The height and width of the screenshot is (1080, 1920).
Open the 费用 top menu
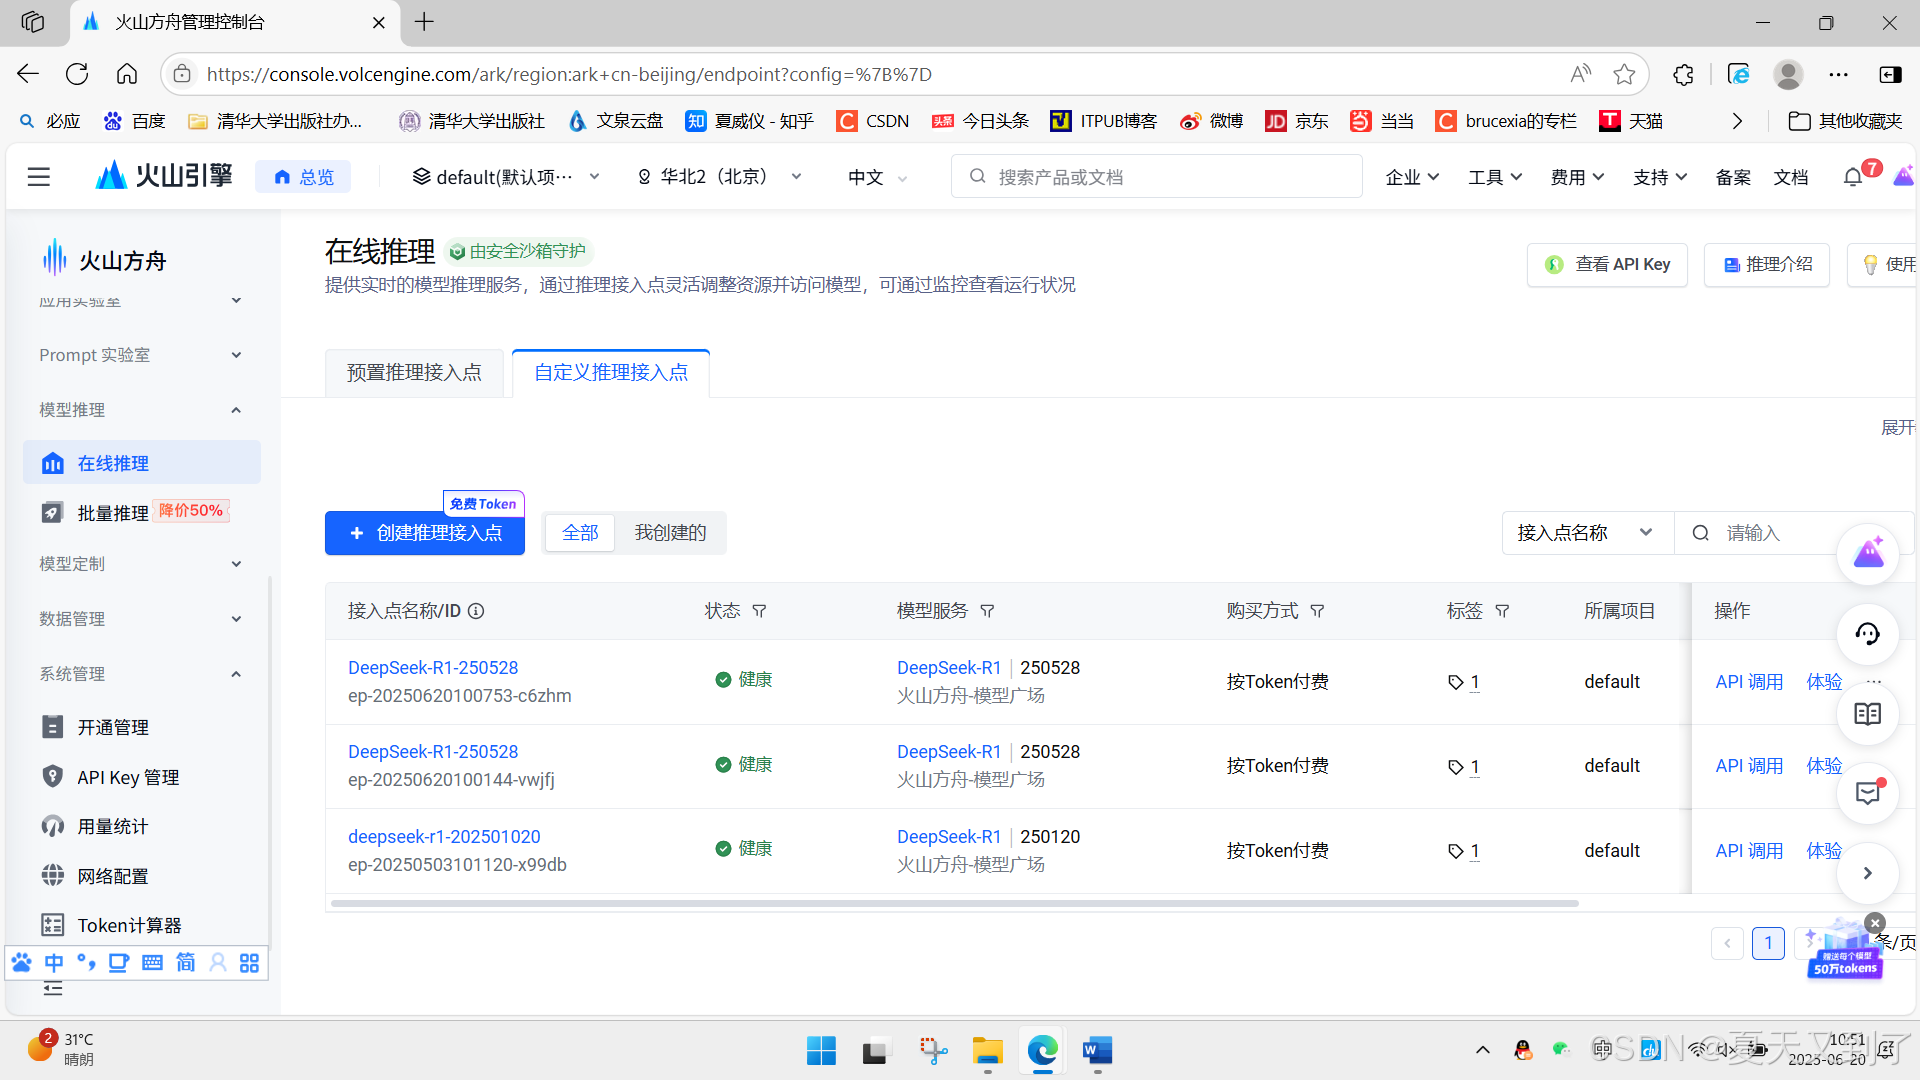[1577, 177]
